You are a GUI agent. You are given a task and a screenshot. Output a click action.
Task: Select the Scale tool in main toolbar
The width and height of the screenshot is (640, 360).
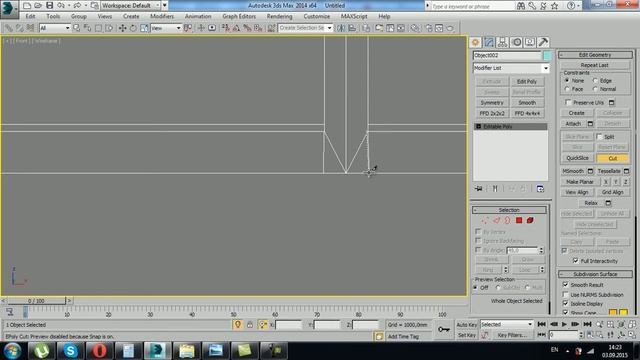coord(144,28)
